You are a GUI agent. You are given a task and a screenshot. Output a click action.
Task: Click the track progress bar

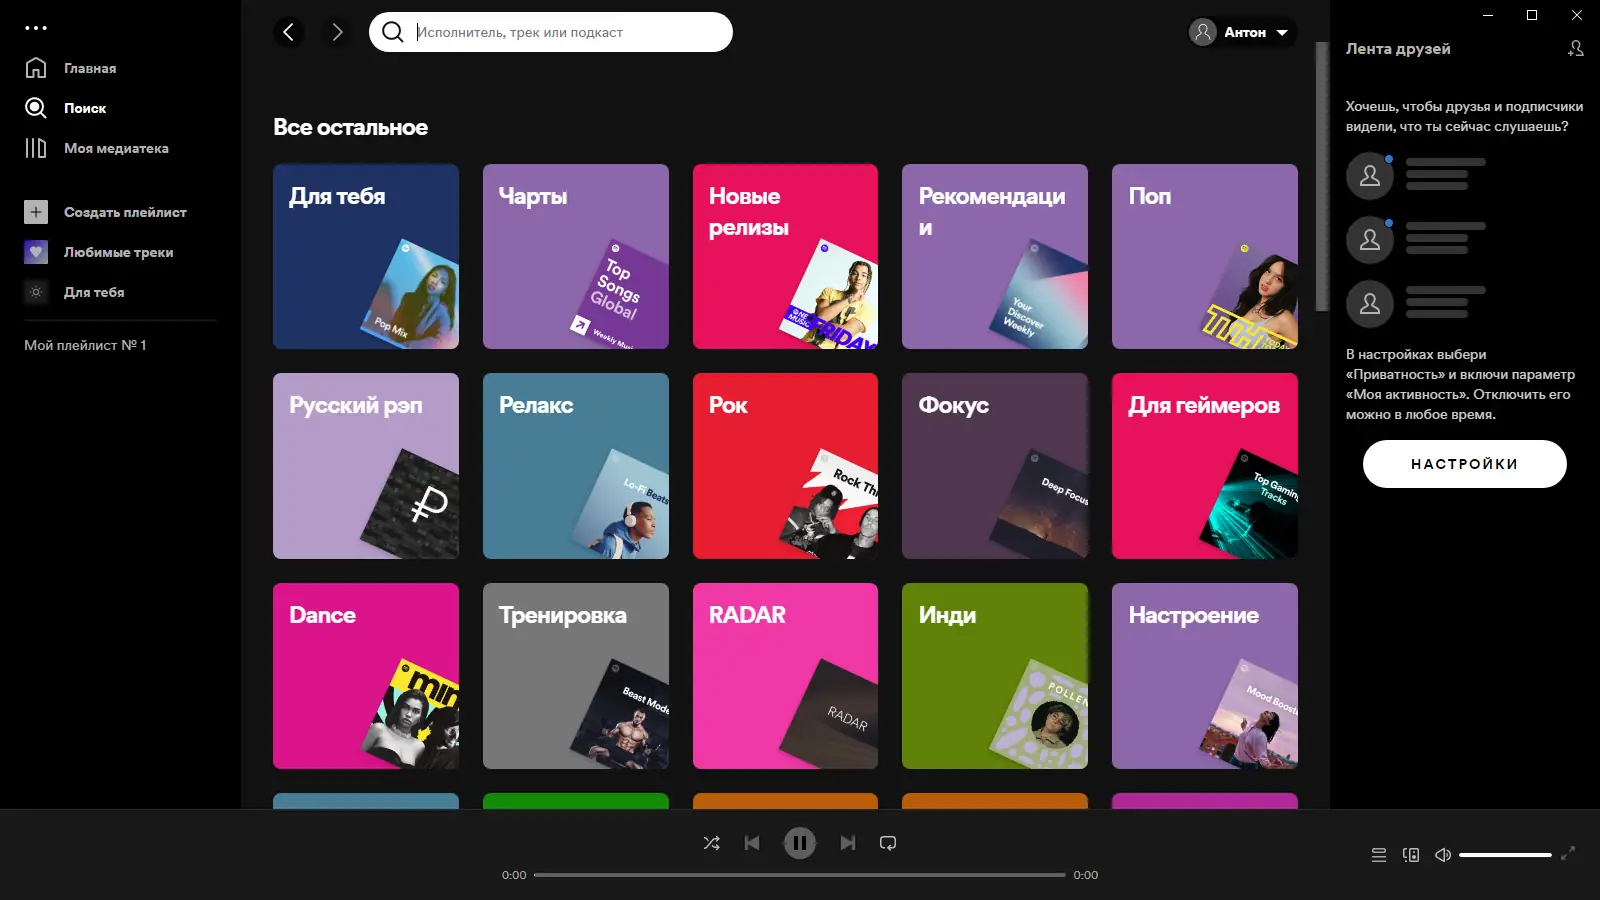point(800,875)
